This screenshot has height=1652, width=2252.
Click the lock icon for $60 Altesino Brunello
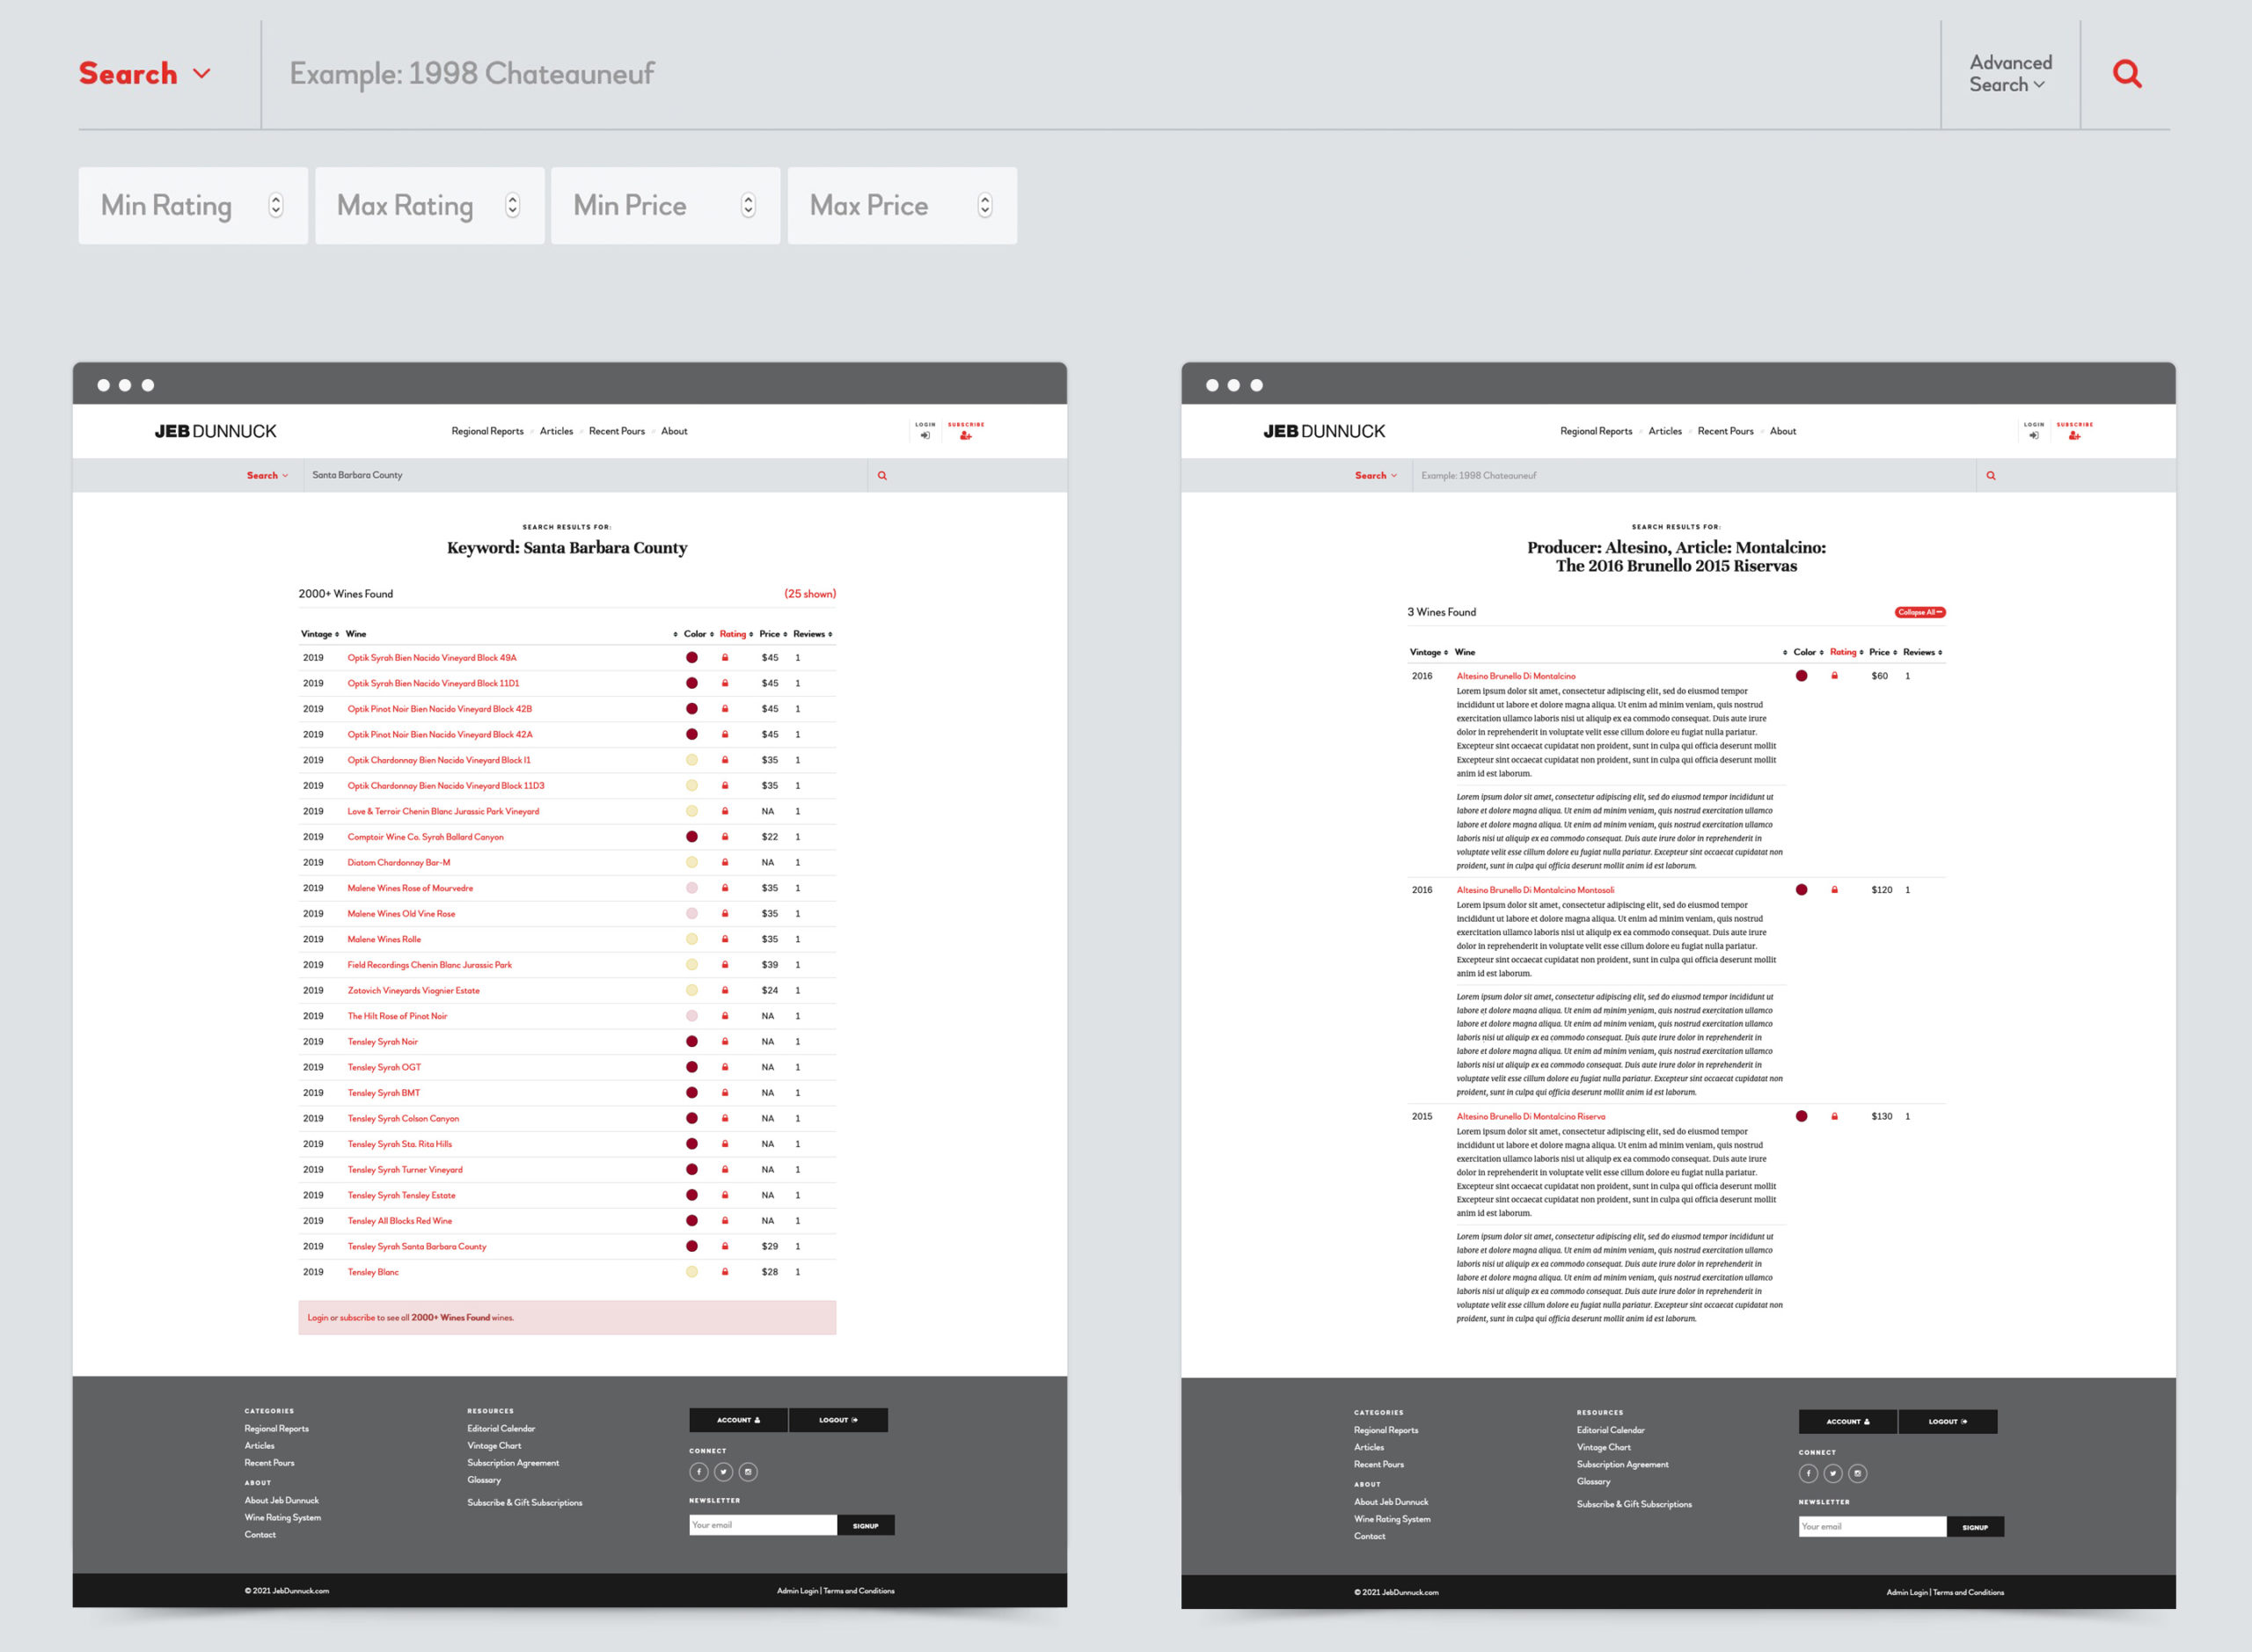[1834, 676]
